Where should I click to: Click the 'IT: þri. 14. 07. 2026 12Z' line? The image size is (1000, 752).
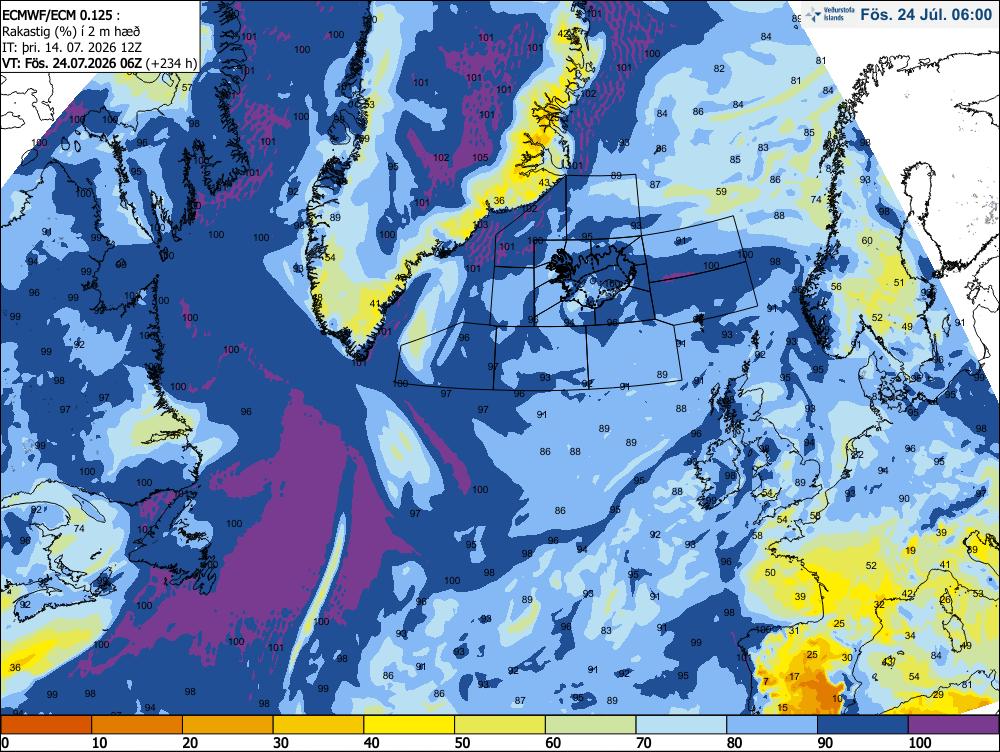tap(71, 47)
